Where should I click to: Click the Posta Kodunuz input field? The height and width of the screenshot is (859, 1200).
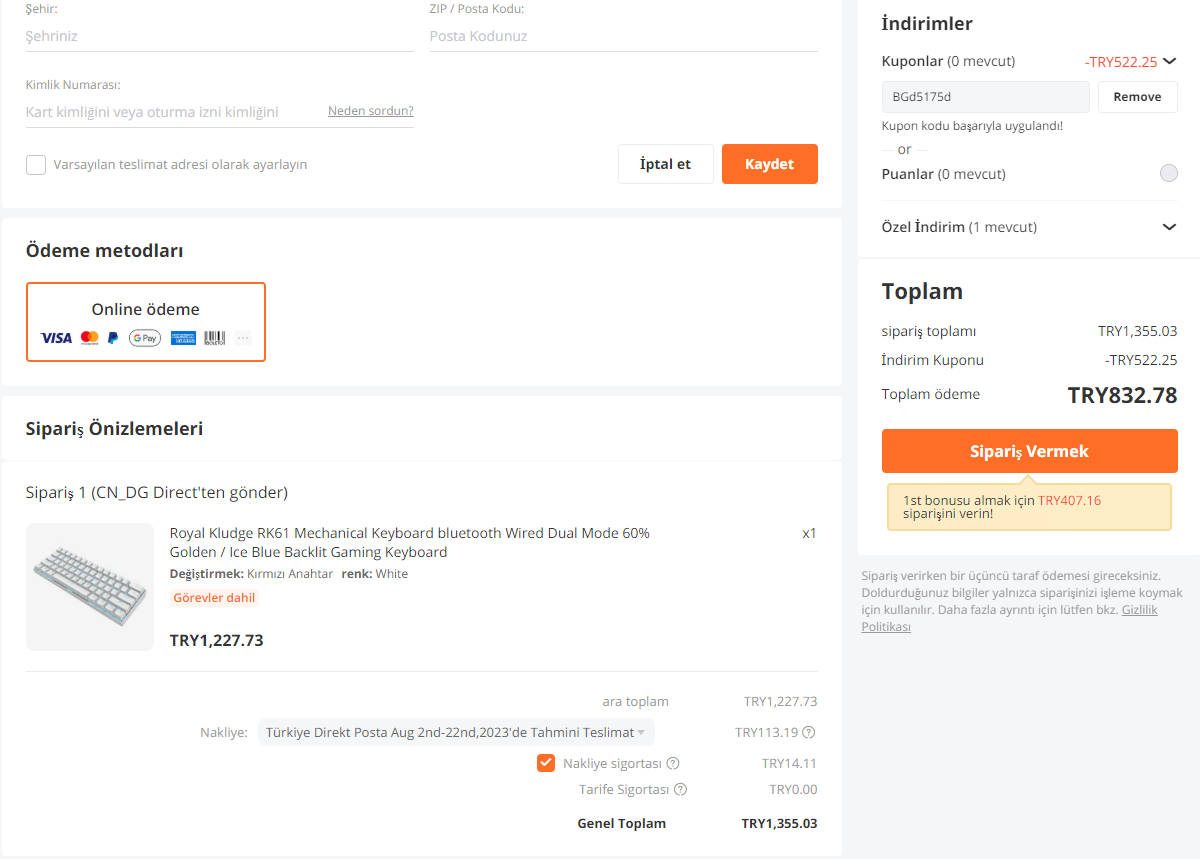tap(623, 36)
